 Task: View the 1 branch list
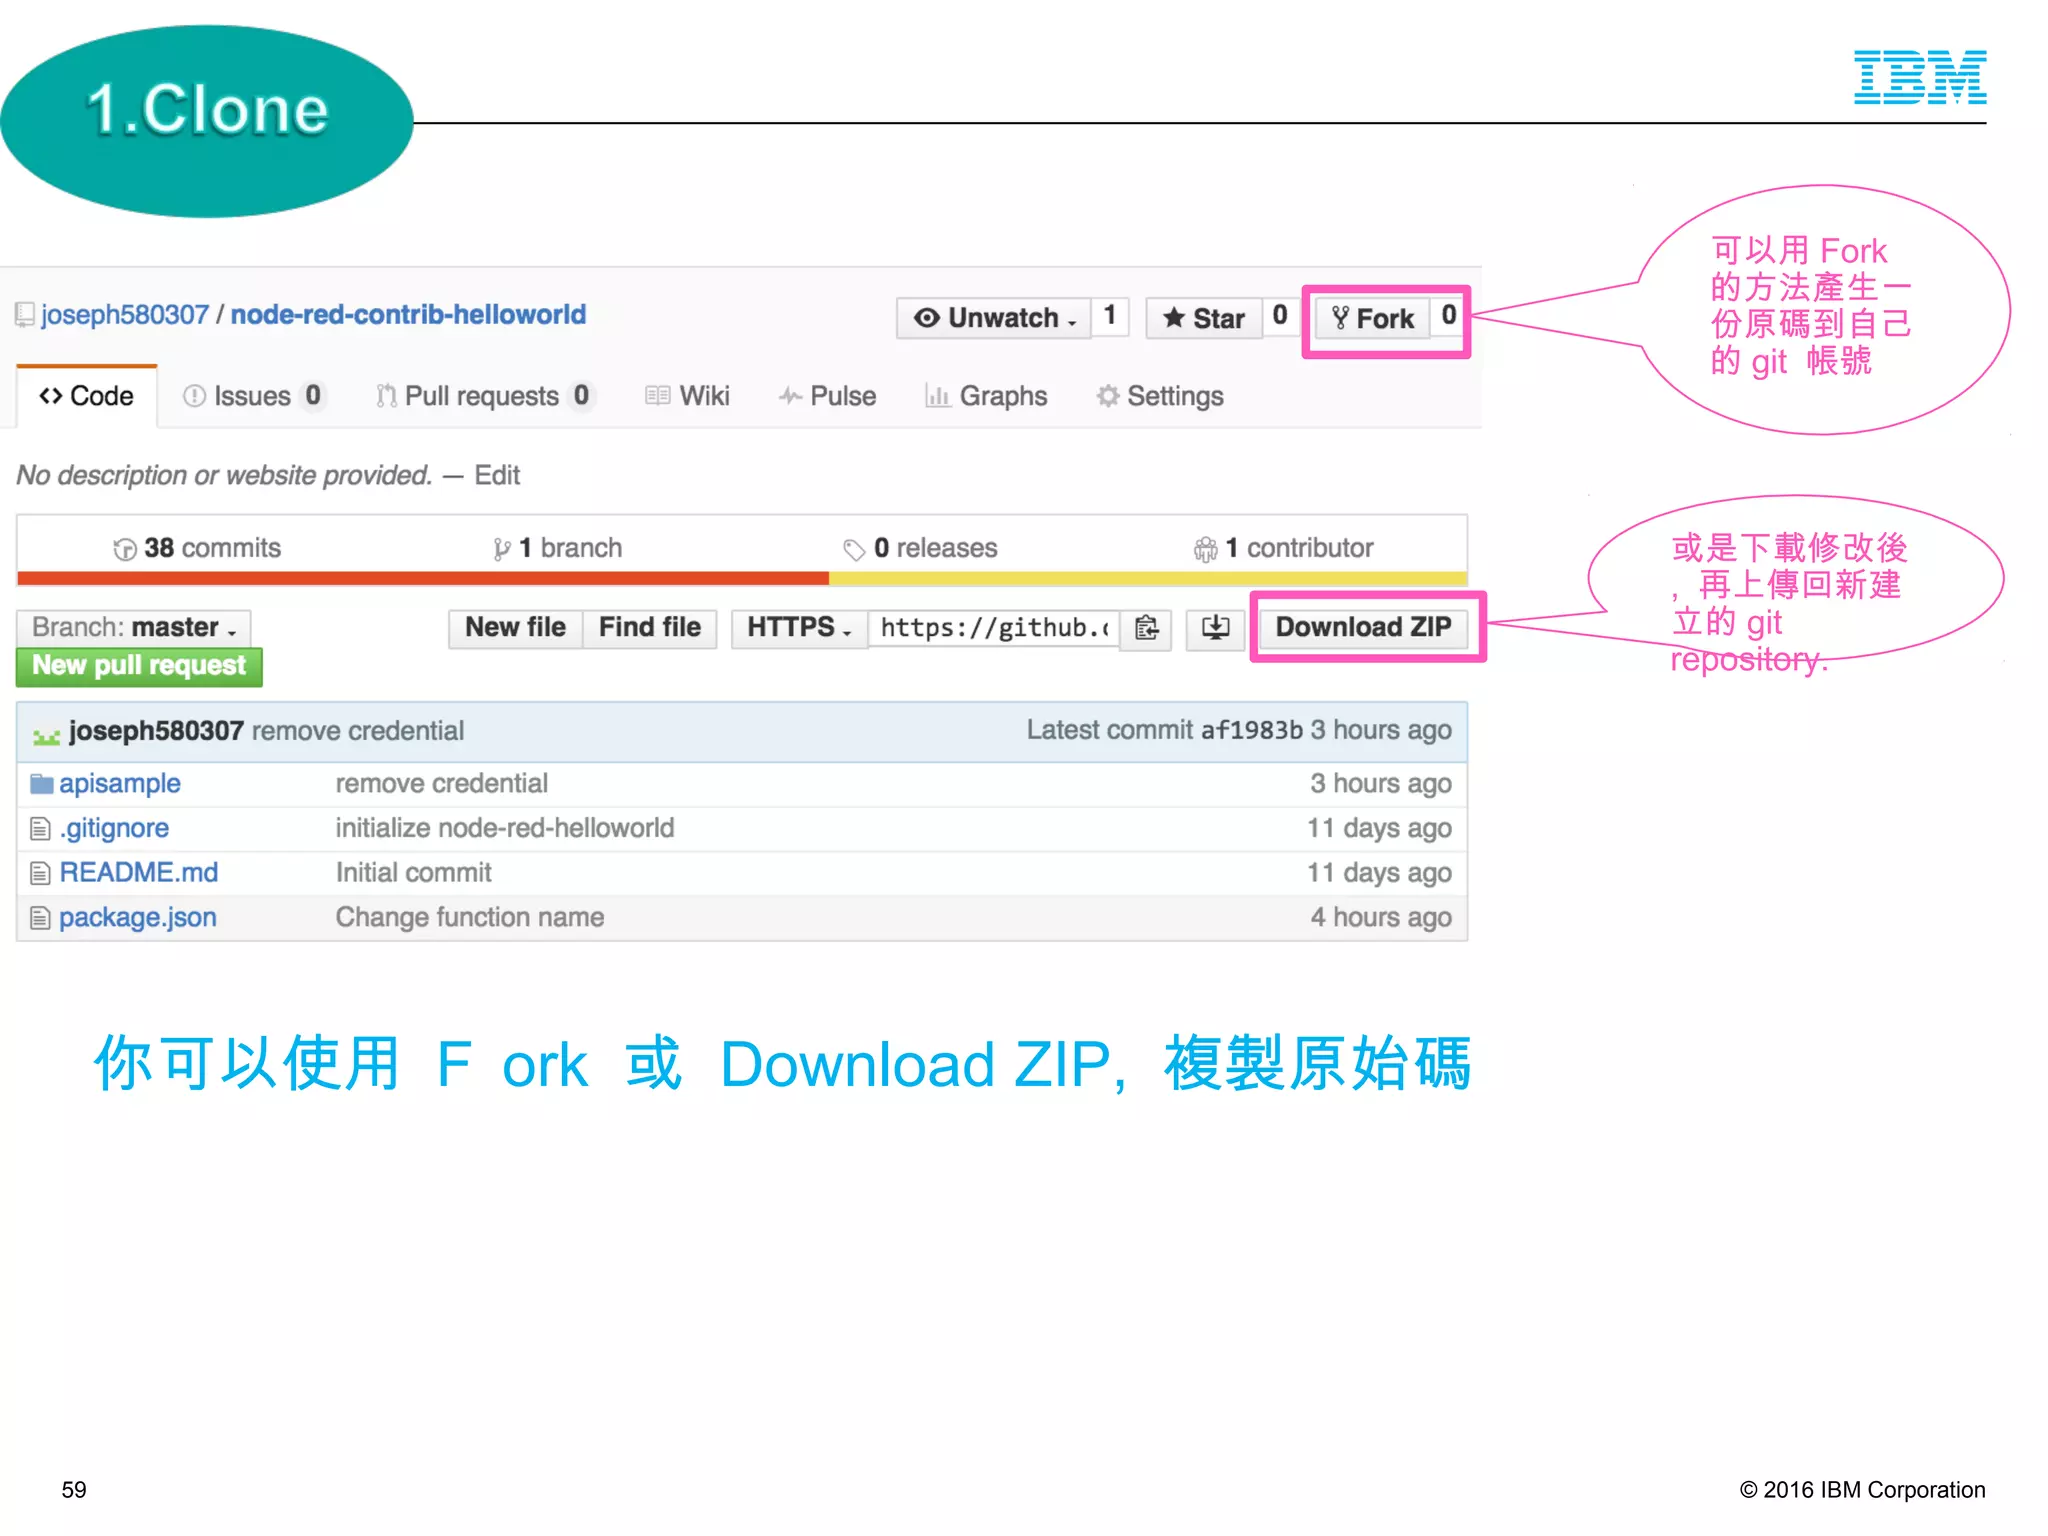tap(557, 548)
